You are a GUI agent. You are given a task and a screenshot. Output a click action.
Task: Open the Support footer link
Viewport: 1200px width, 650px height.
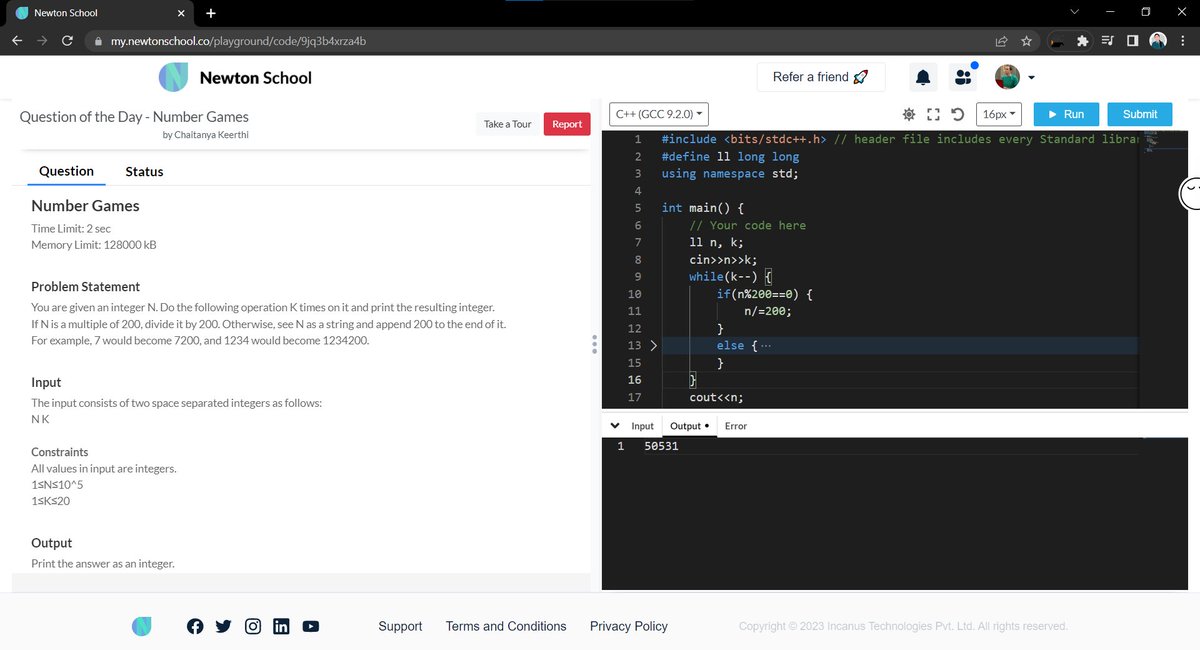coord(400,626)
